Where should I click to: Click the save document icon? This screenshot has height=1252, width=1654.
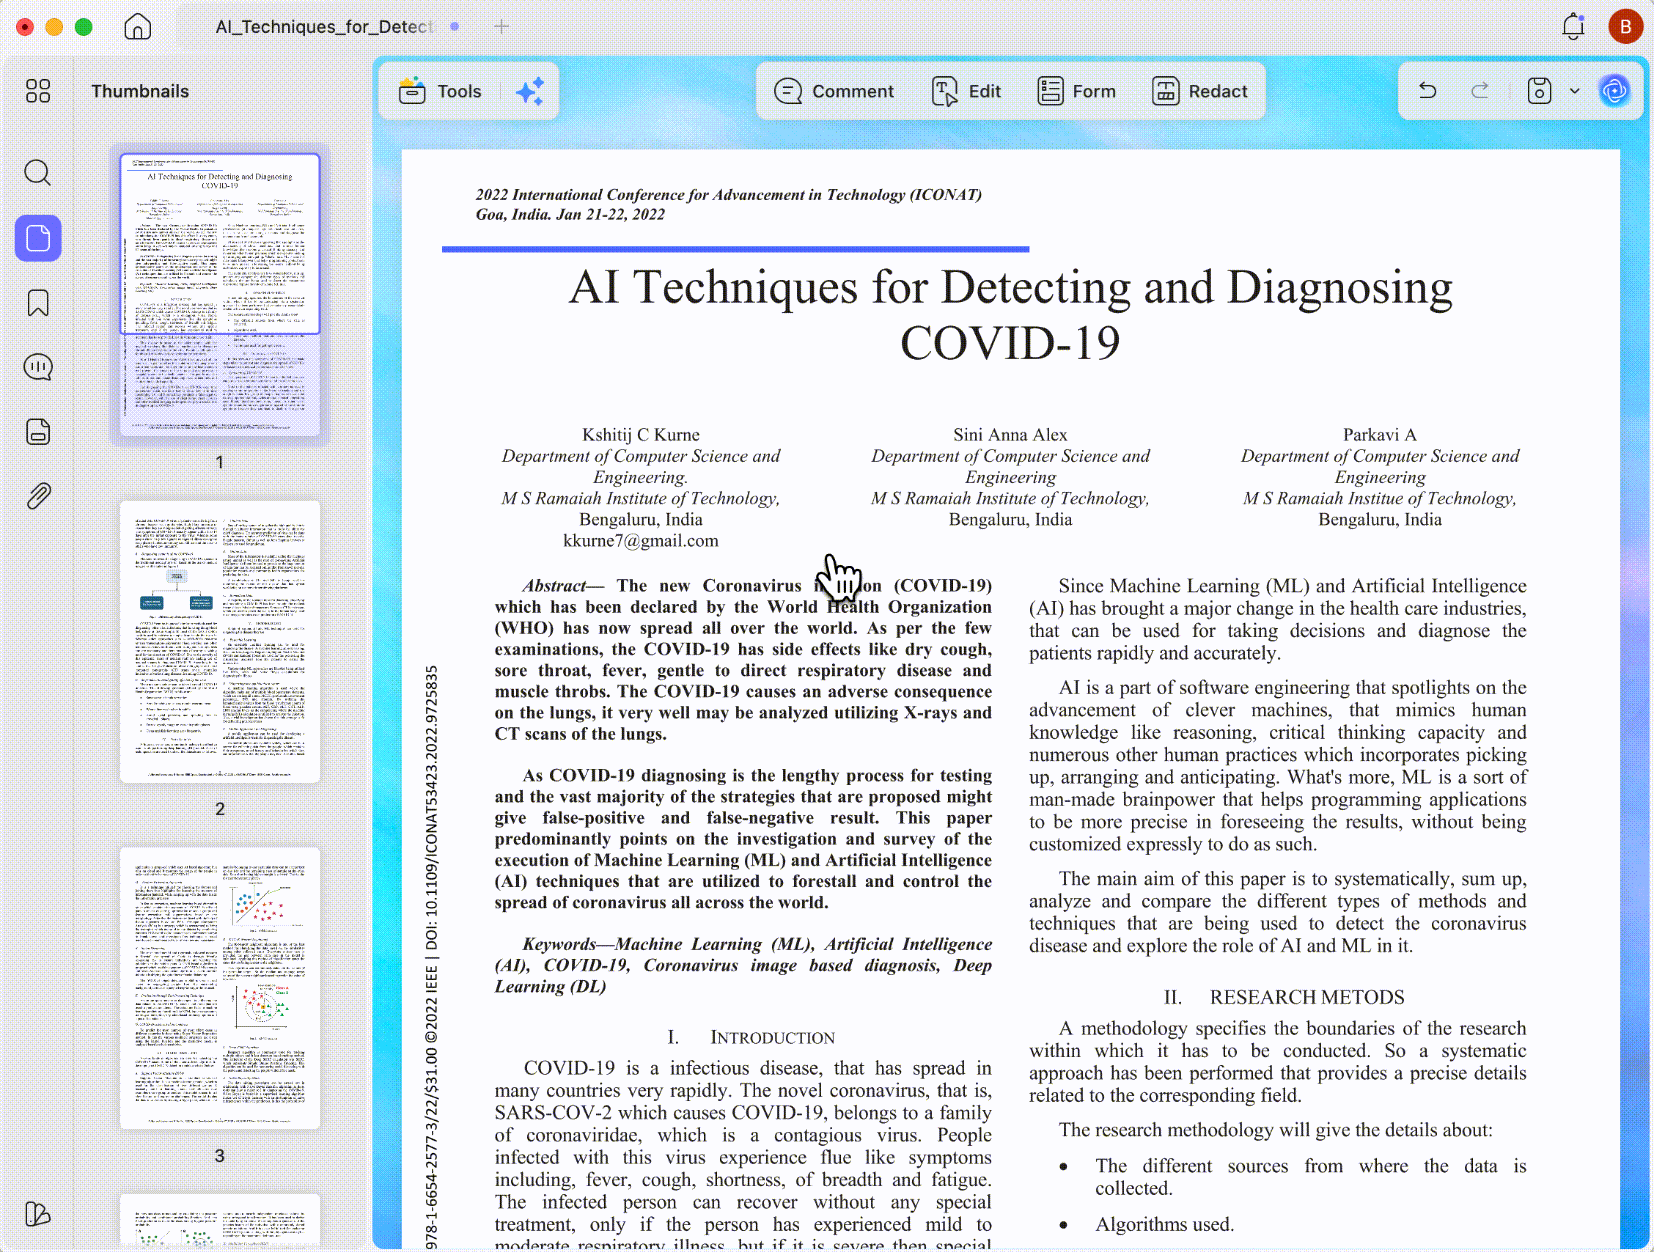(1540, 91)
